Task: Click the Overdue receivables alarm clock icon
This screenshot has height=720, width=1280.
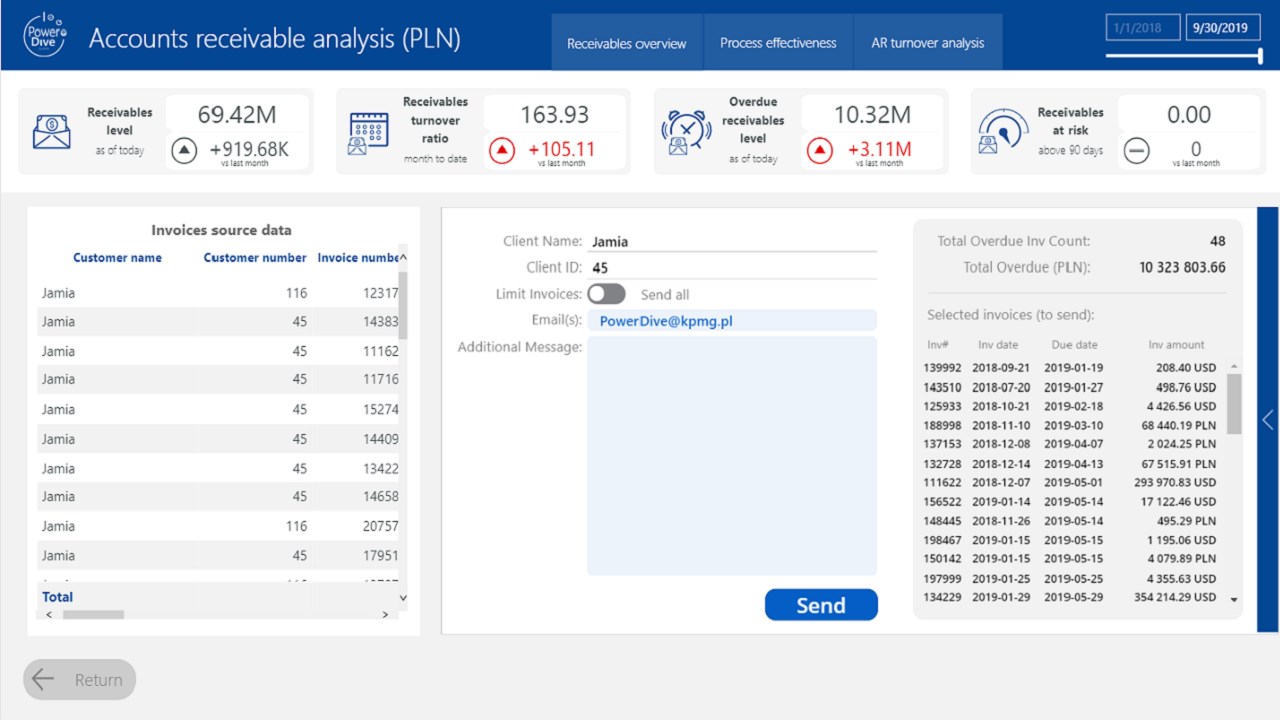Action: 686,132
